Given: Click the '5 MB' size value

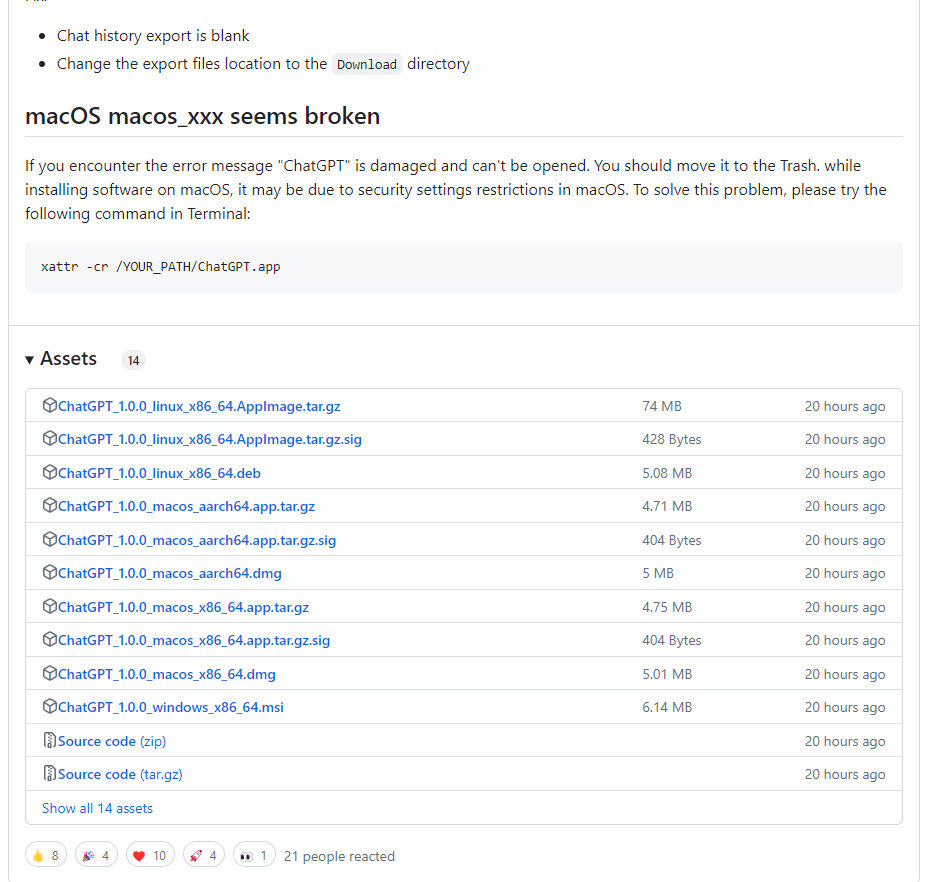Looking at the screenshot, I should tap(658, 574).
